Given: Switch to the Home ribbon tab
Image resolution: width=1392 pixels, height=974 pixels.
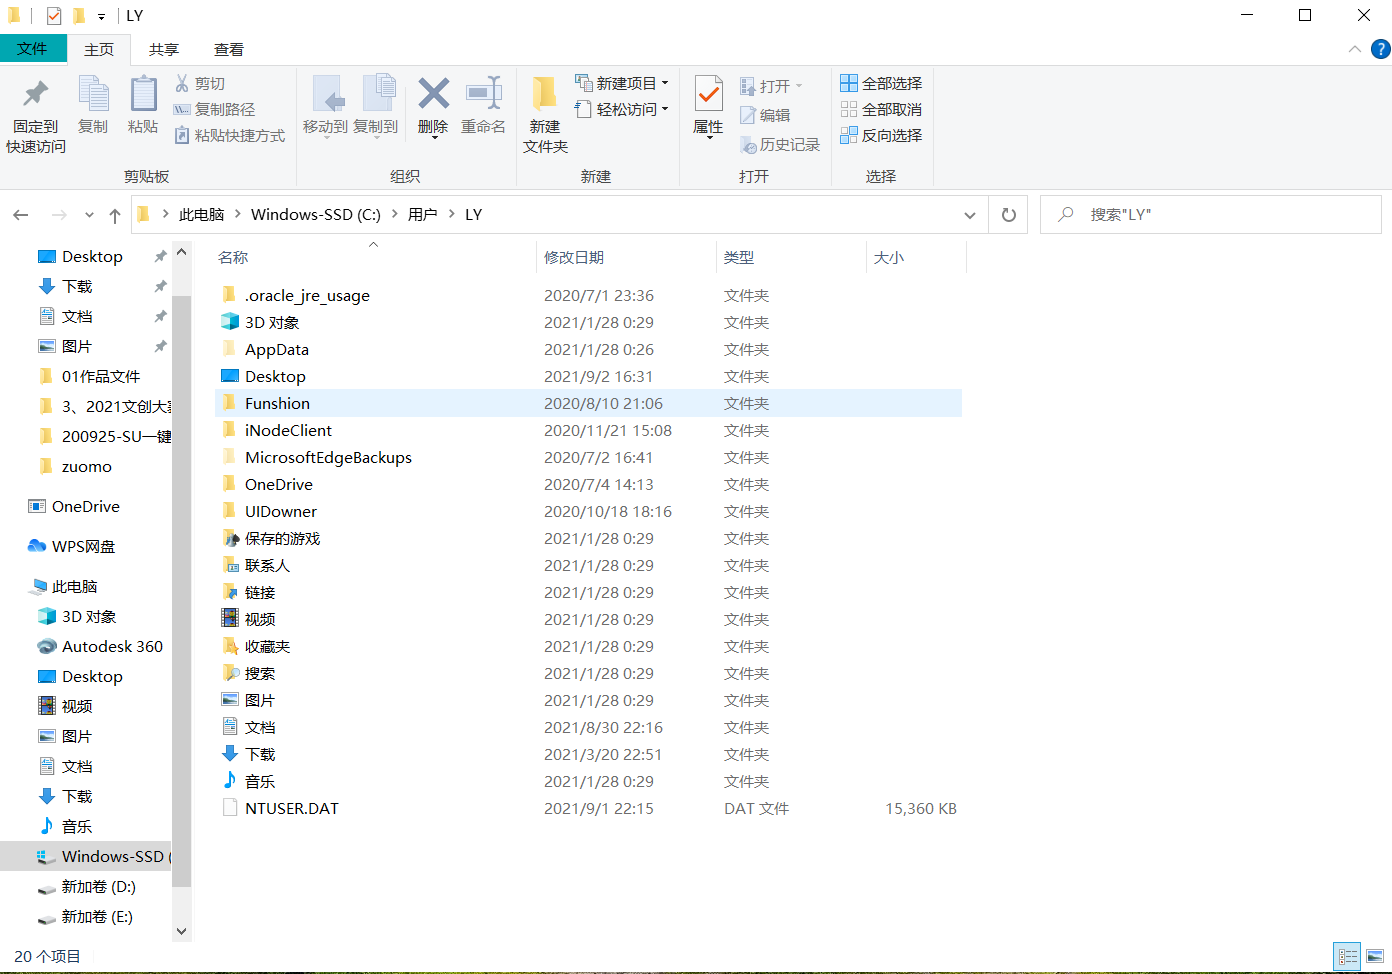Looking at the screenshot, I should point(99,49).
